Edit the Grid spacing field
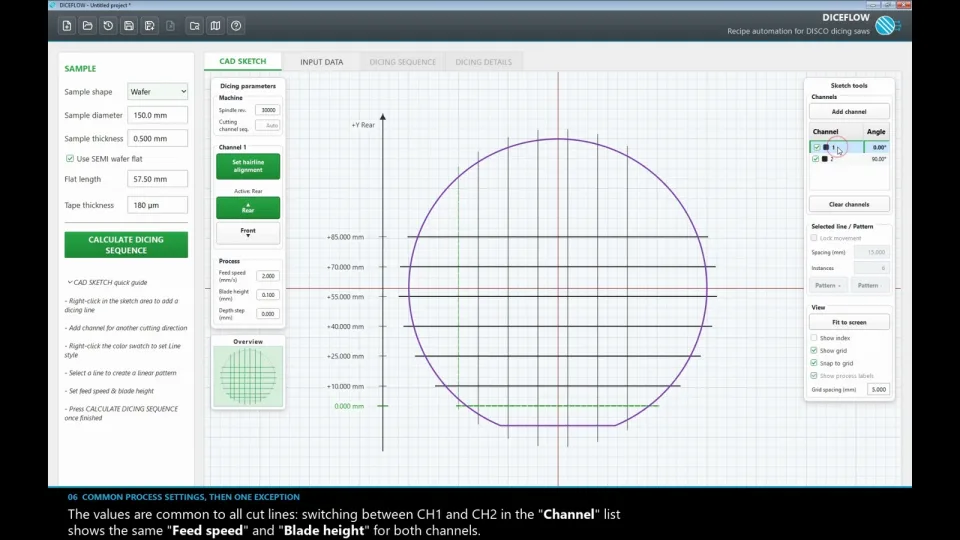 879,389
